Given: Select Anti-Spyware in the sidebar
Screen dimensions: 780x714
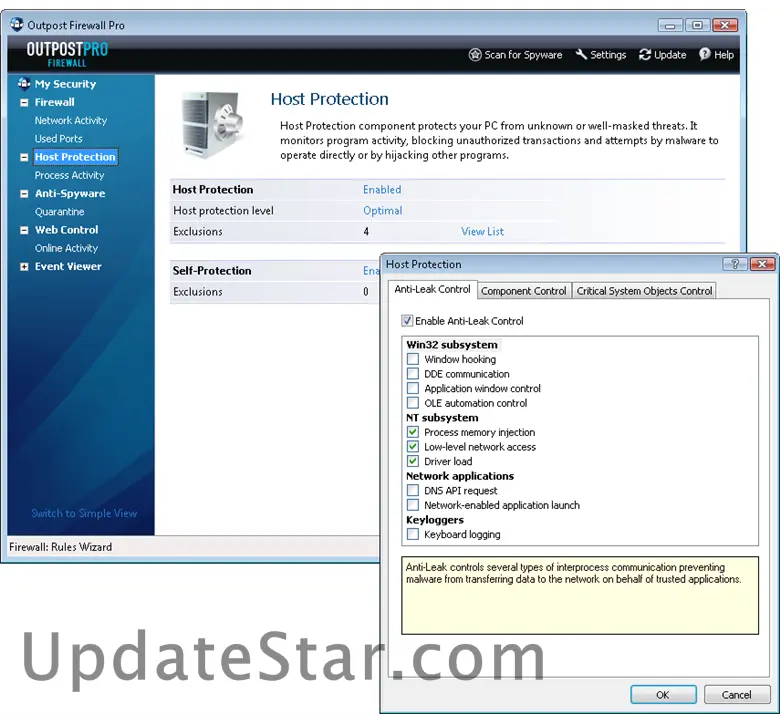Looking at the screenshot, I should pos(70,194).
